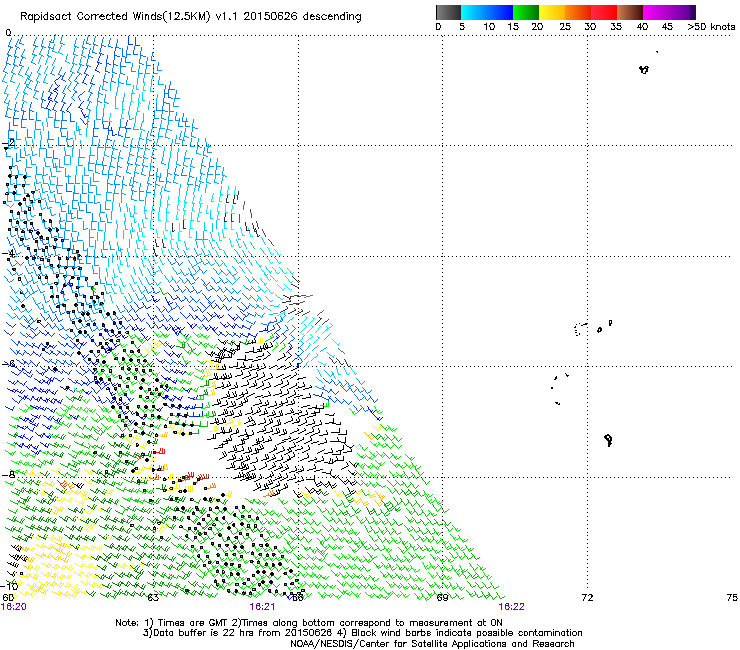The width and height of the screenshot is (740, 650).
Task: Click the '-8' latitude axis label
Action: pyautogui.click(x=8, y=474)
